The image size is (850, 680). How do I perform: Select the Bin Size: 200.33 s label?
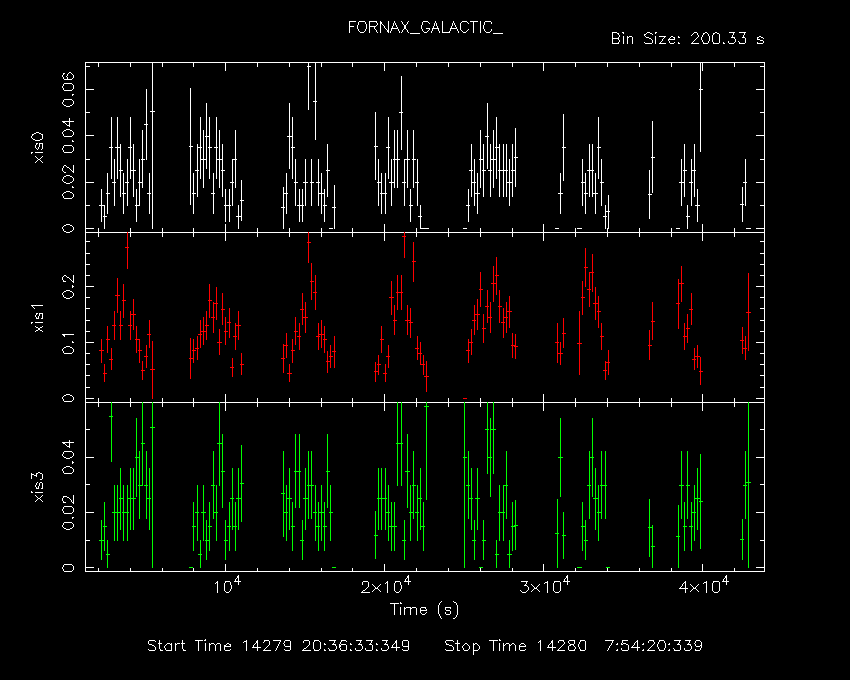(x=687, y=39)
